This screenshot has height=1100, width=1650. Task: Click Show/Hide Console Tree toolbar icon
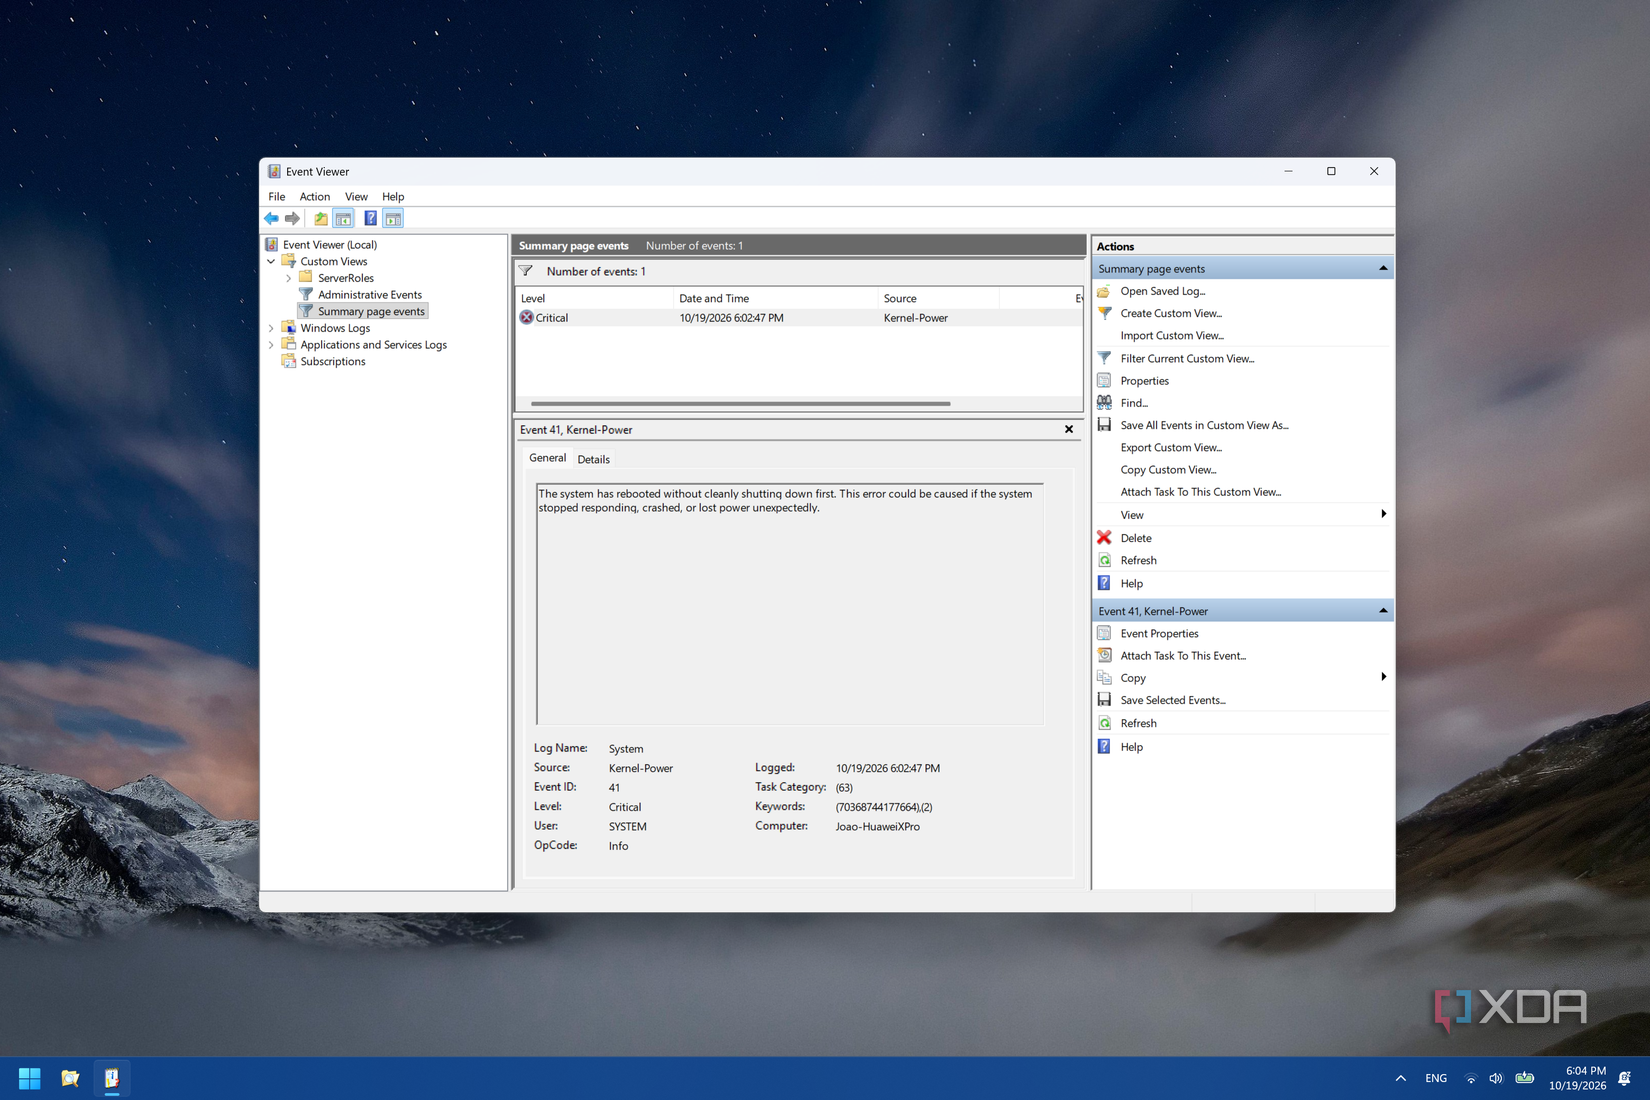343,218
